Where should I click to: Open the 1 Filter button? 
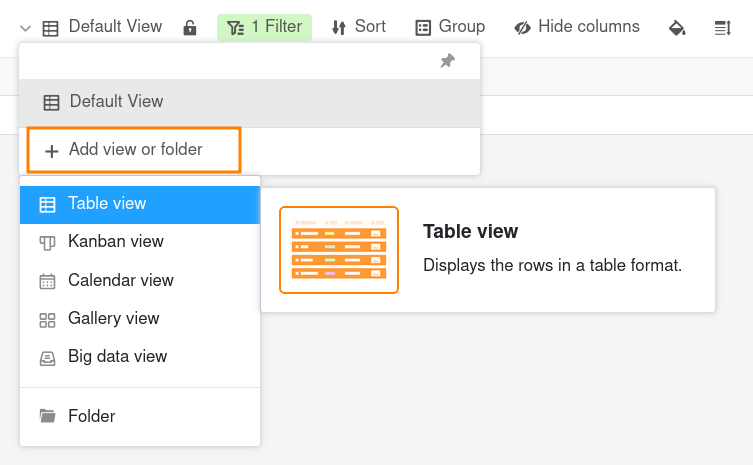(264, 27)
